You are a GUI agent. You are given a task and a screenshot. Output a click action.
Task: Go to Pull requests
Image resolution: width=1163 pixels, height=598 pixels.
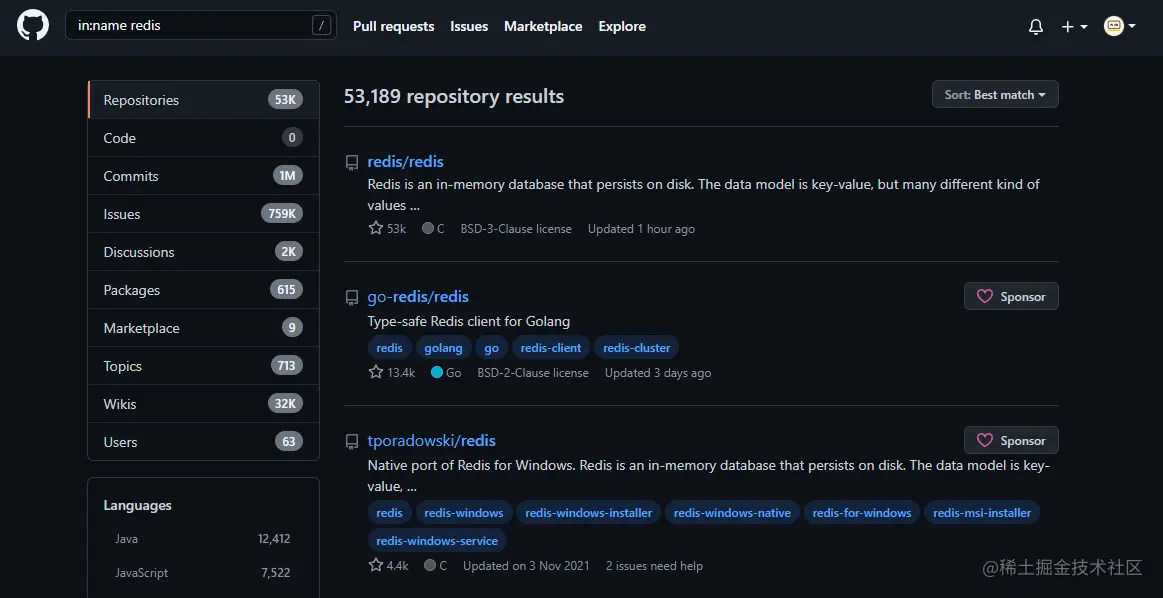[x=393, y=26]
